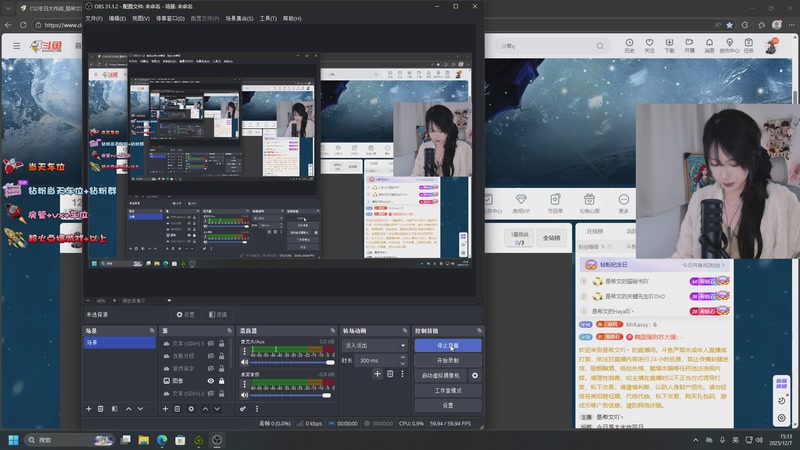Pop out the audio mixer dock icon
The width and height of the screenshot is (800, 450).
click(333, 331)
